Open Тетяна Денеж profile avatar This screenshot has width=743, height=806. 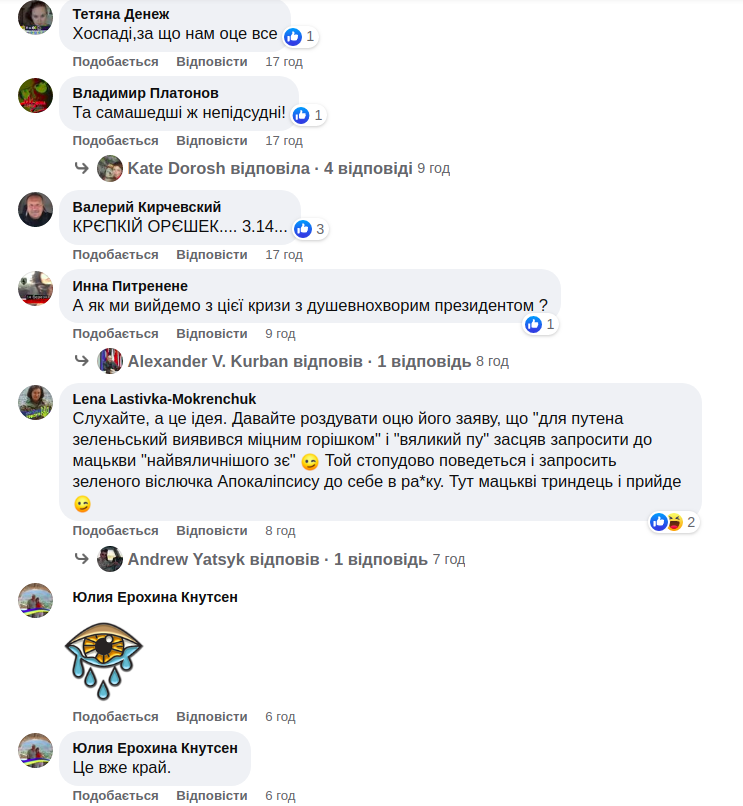(35, 17)
